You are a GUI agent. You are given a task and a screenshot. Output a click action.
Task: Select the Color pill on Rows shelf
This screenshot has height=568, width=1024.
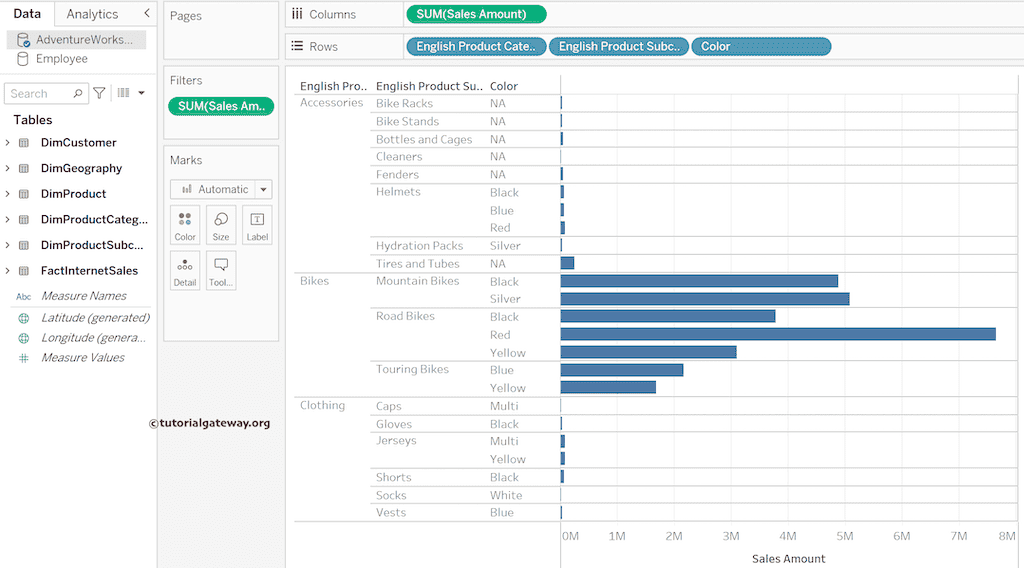pyautogui.click(x=760, y=47)
